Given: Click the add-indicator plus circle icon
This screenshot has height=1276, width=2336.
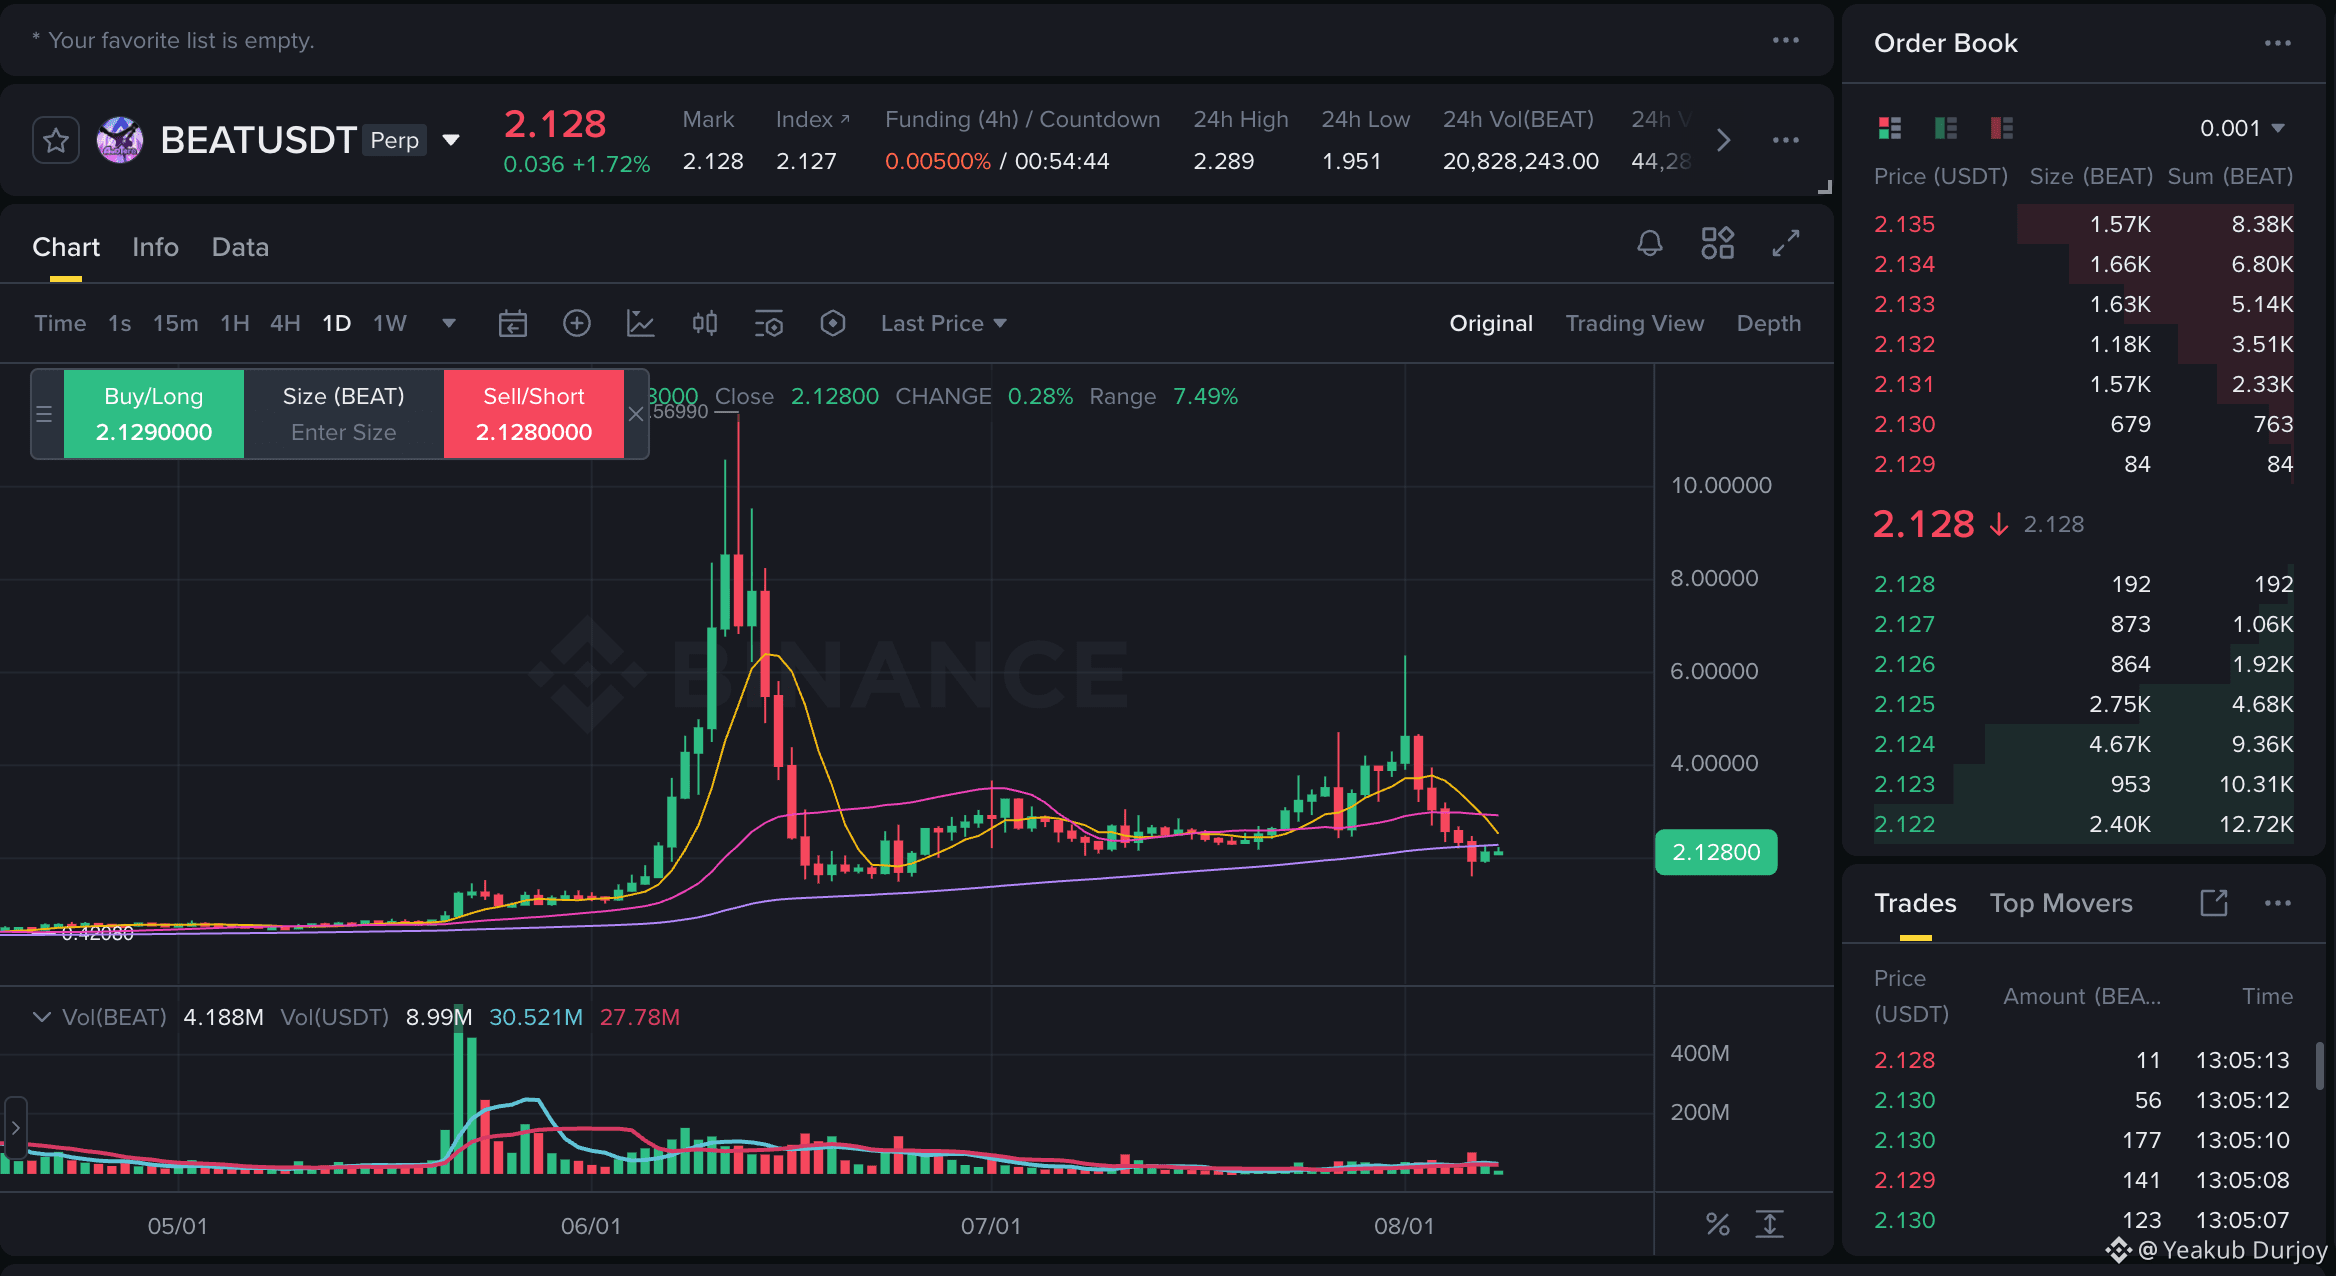Looking at the screenshot, I should click(x=577, y=323).
